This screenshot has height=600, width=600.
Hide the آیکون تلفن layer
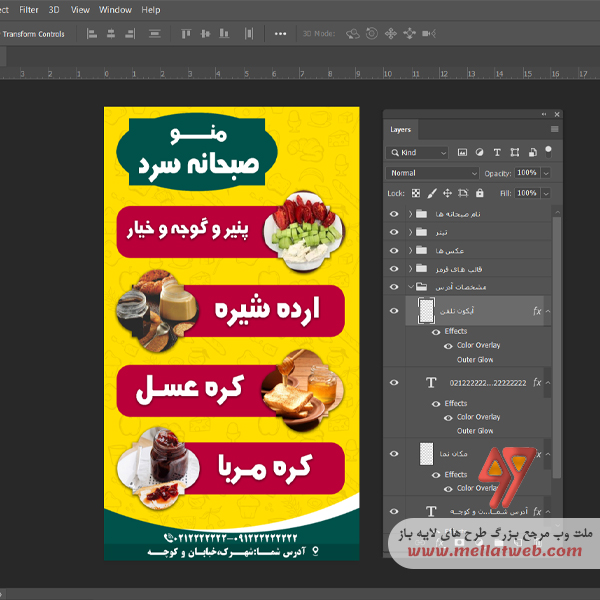[x=394, y=311]
